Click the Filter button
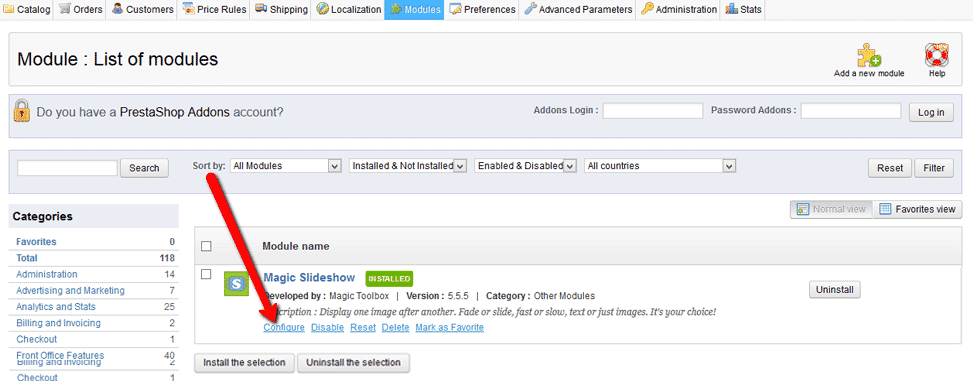 click(x=934, y=168)
